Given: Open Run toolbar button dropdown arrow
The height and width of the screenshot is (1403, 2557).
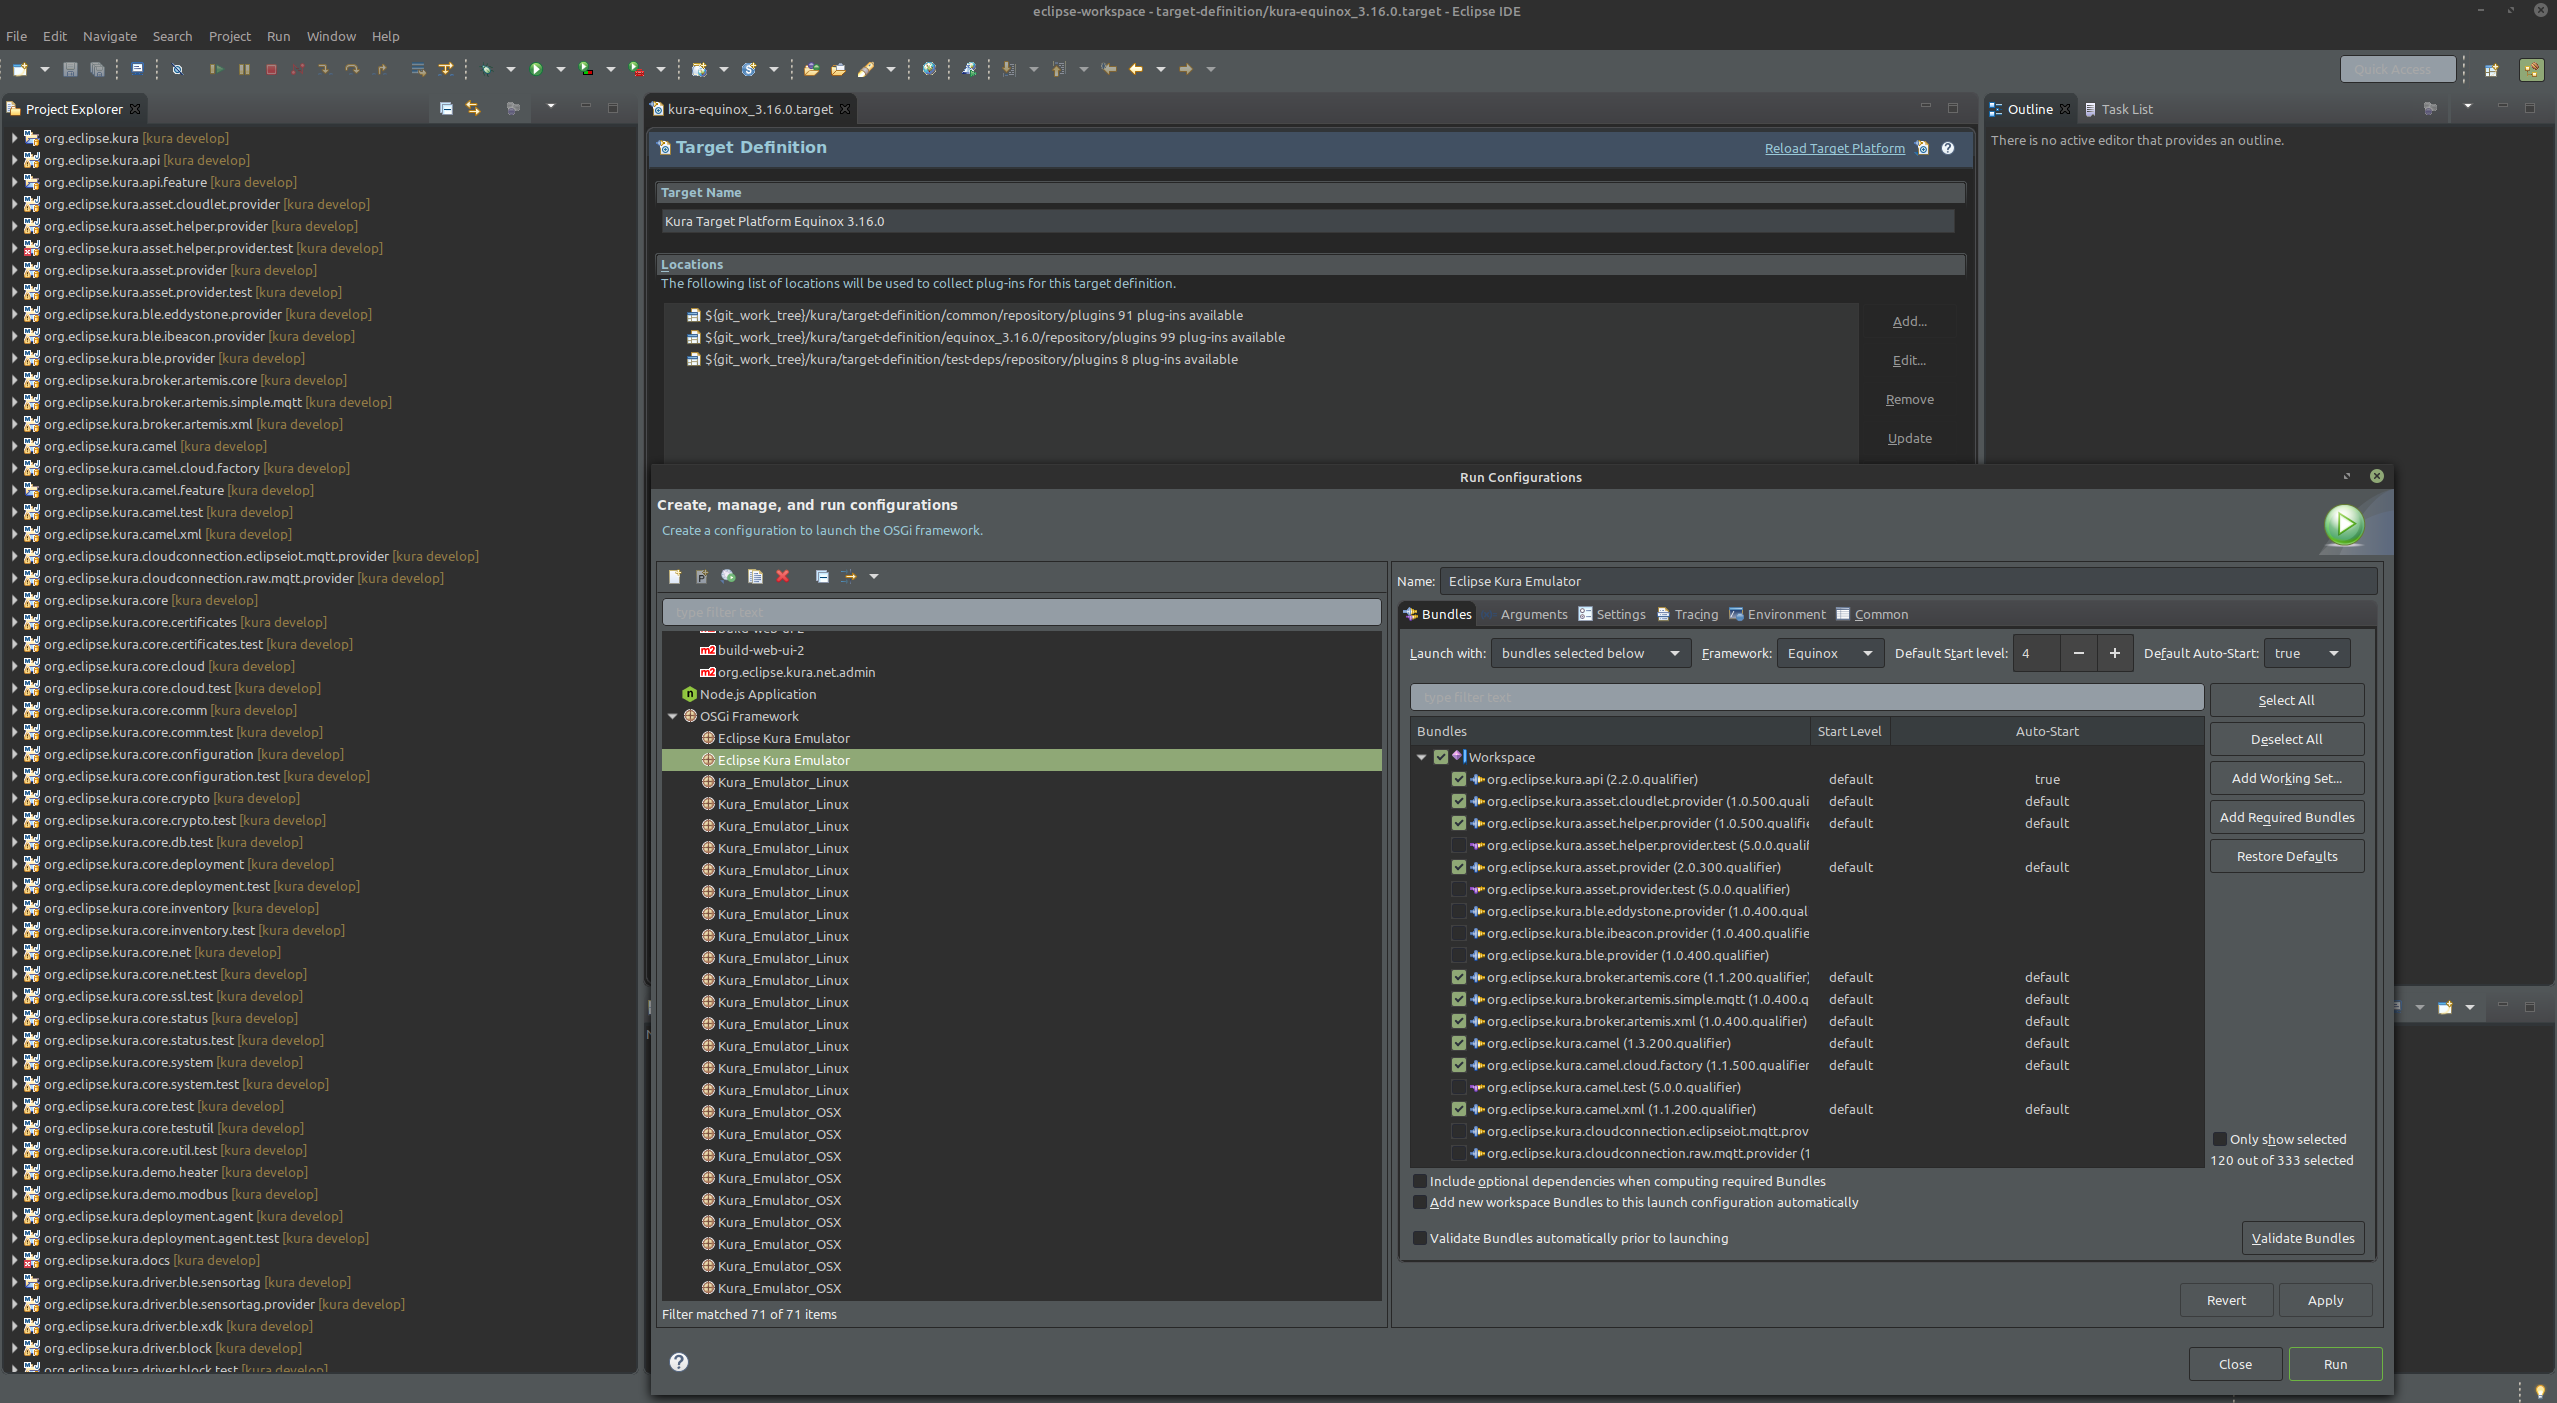Looking at the screenshot, I should click(x=560, y=69).
